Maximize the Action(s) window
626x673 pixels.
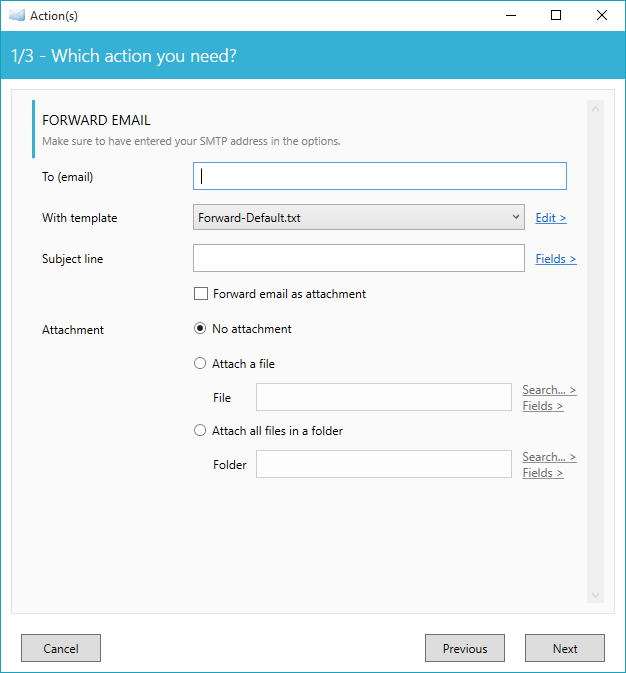click(556, 15)
